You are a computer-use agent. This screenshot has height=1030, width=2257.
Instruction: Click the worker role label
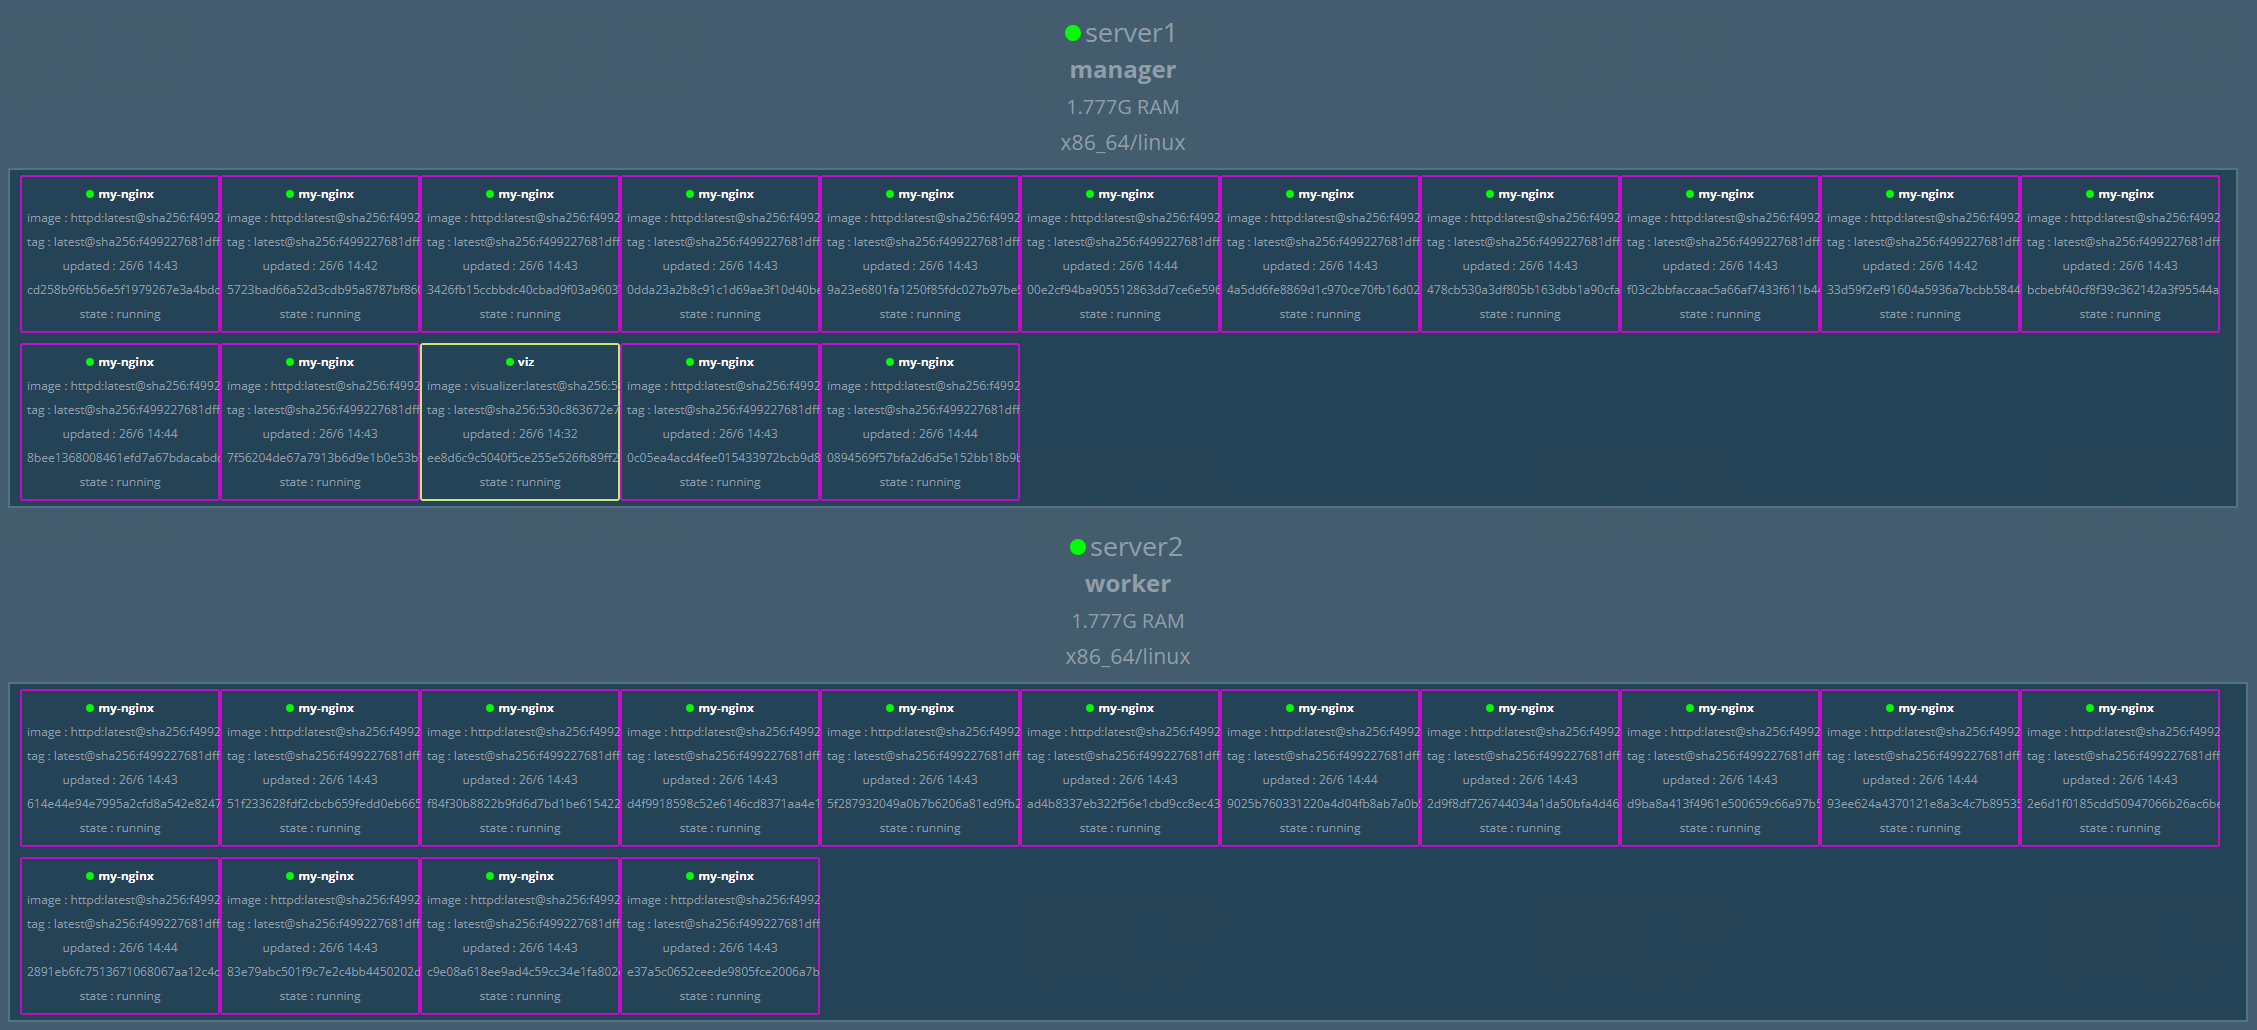point(1127,584)
